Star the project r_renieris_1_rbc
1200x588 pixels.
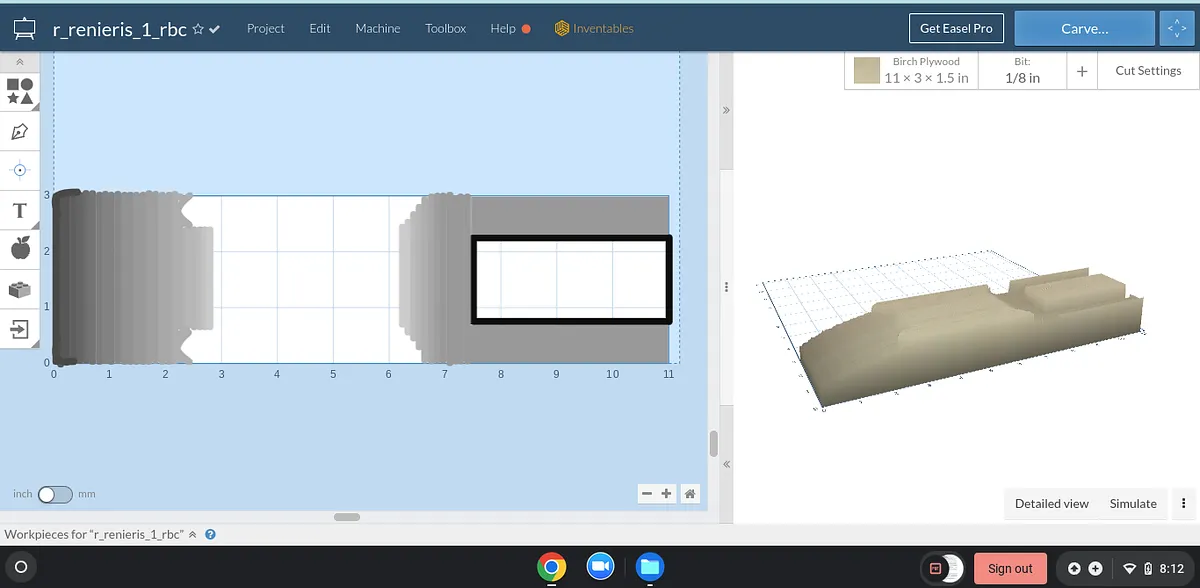coord(198,29)
